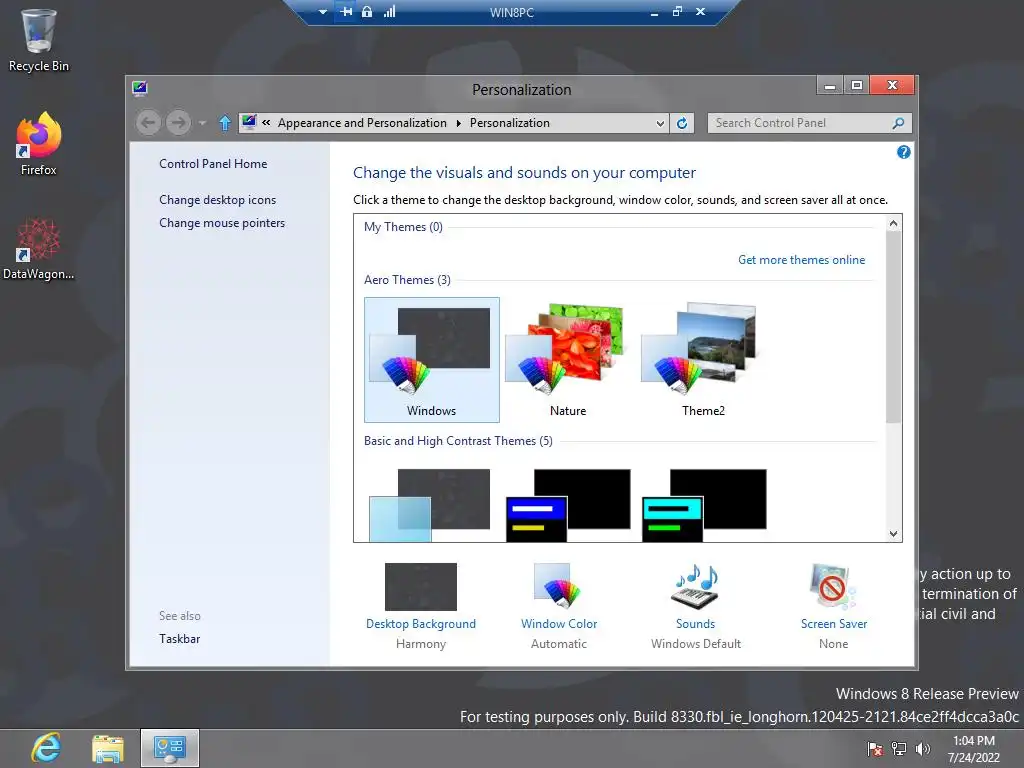The height and width of the screenshot is (768, 1024).
Task: Open Change desktop icons link
Action: (217, 200)
